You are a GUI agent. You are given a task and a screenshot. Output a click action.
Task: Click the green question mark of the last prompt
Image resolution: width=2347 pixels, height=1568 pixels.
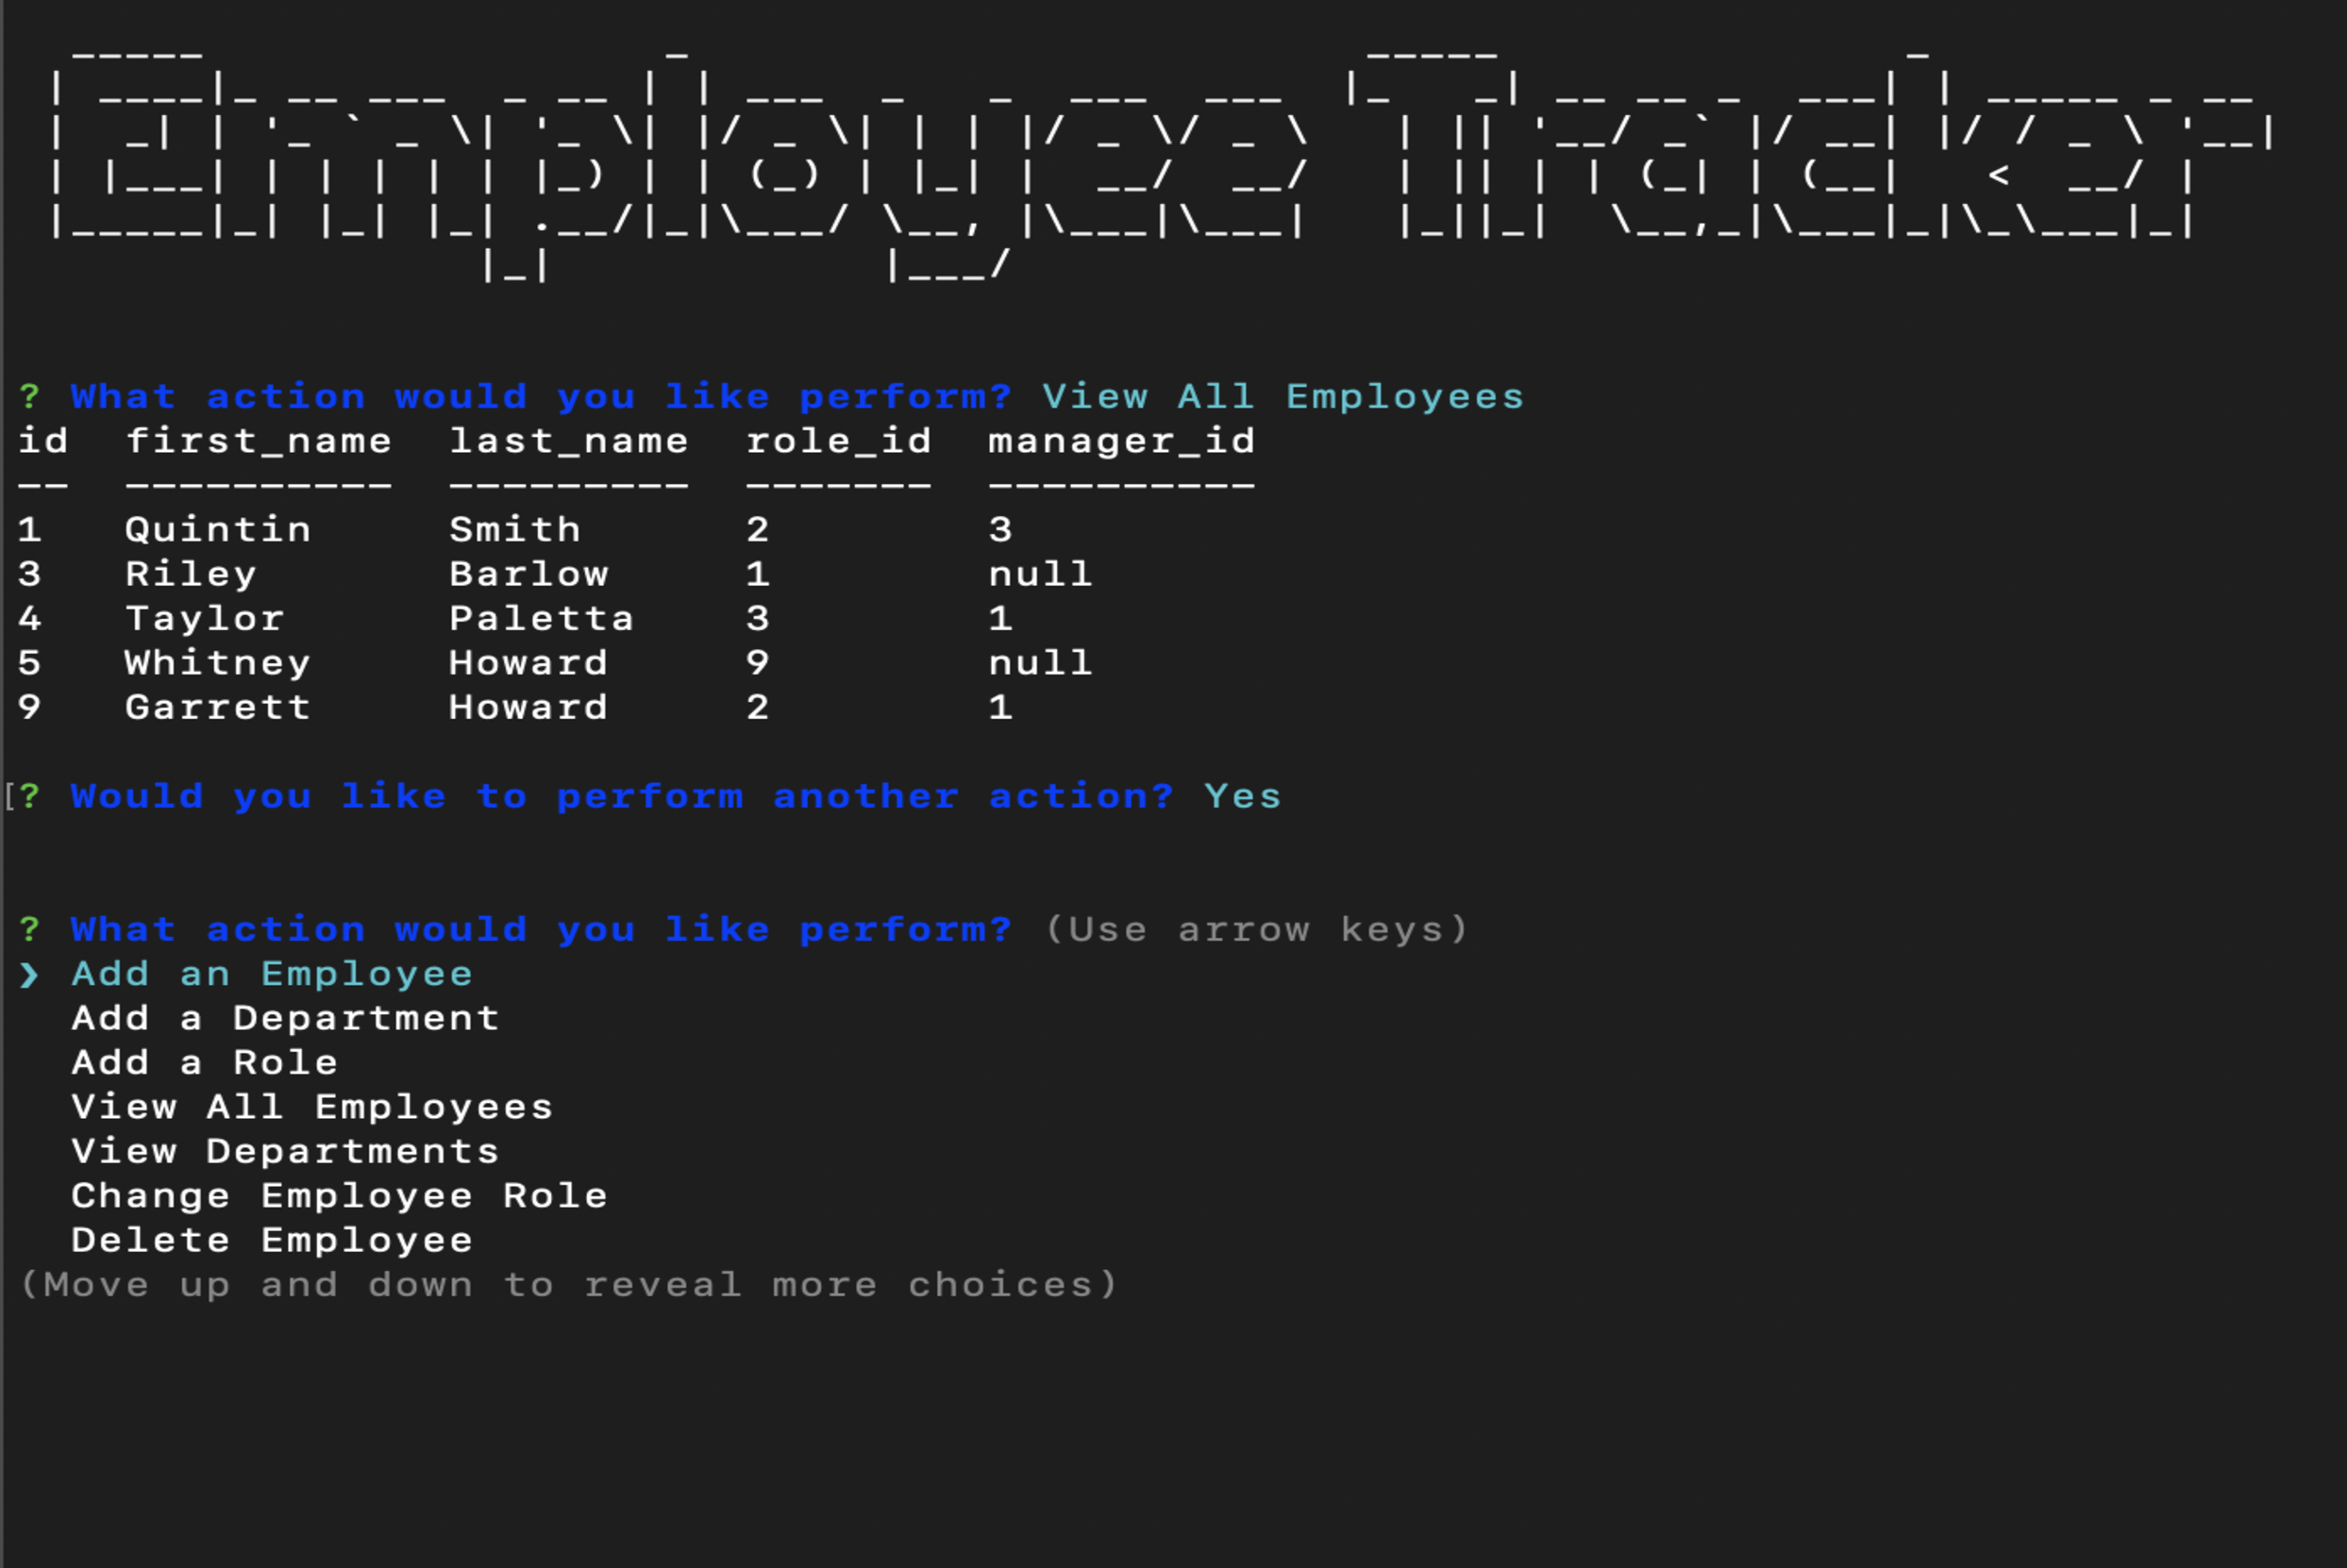pos(29,930)
